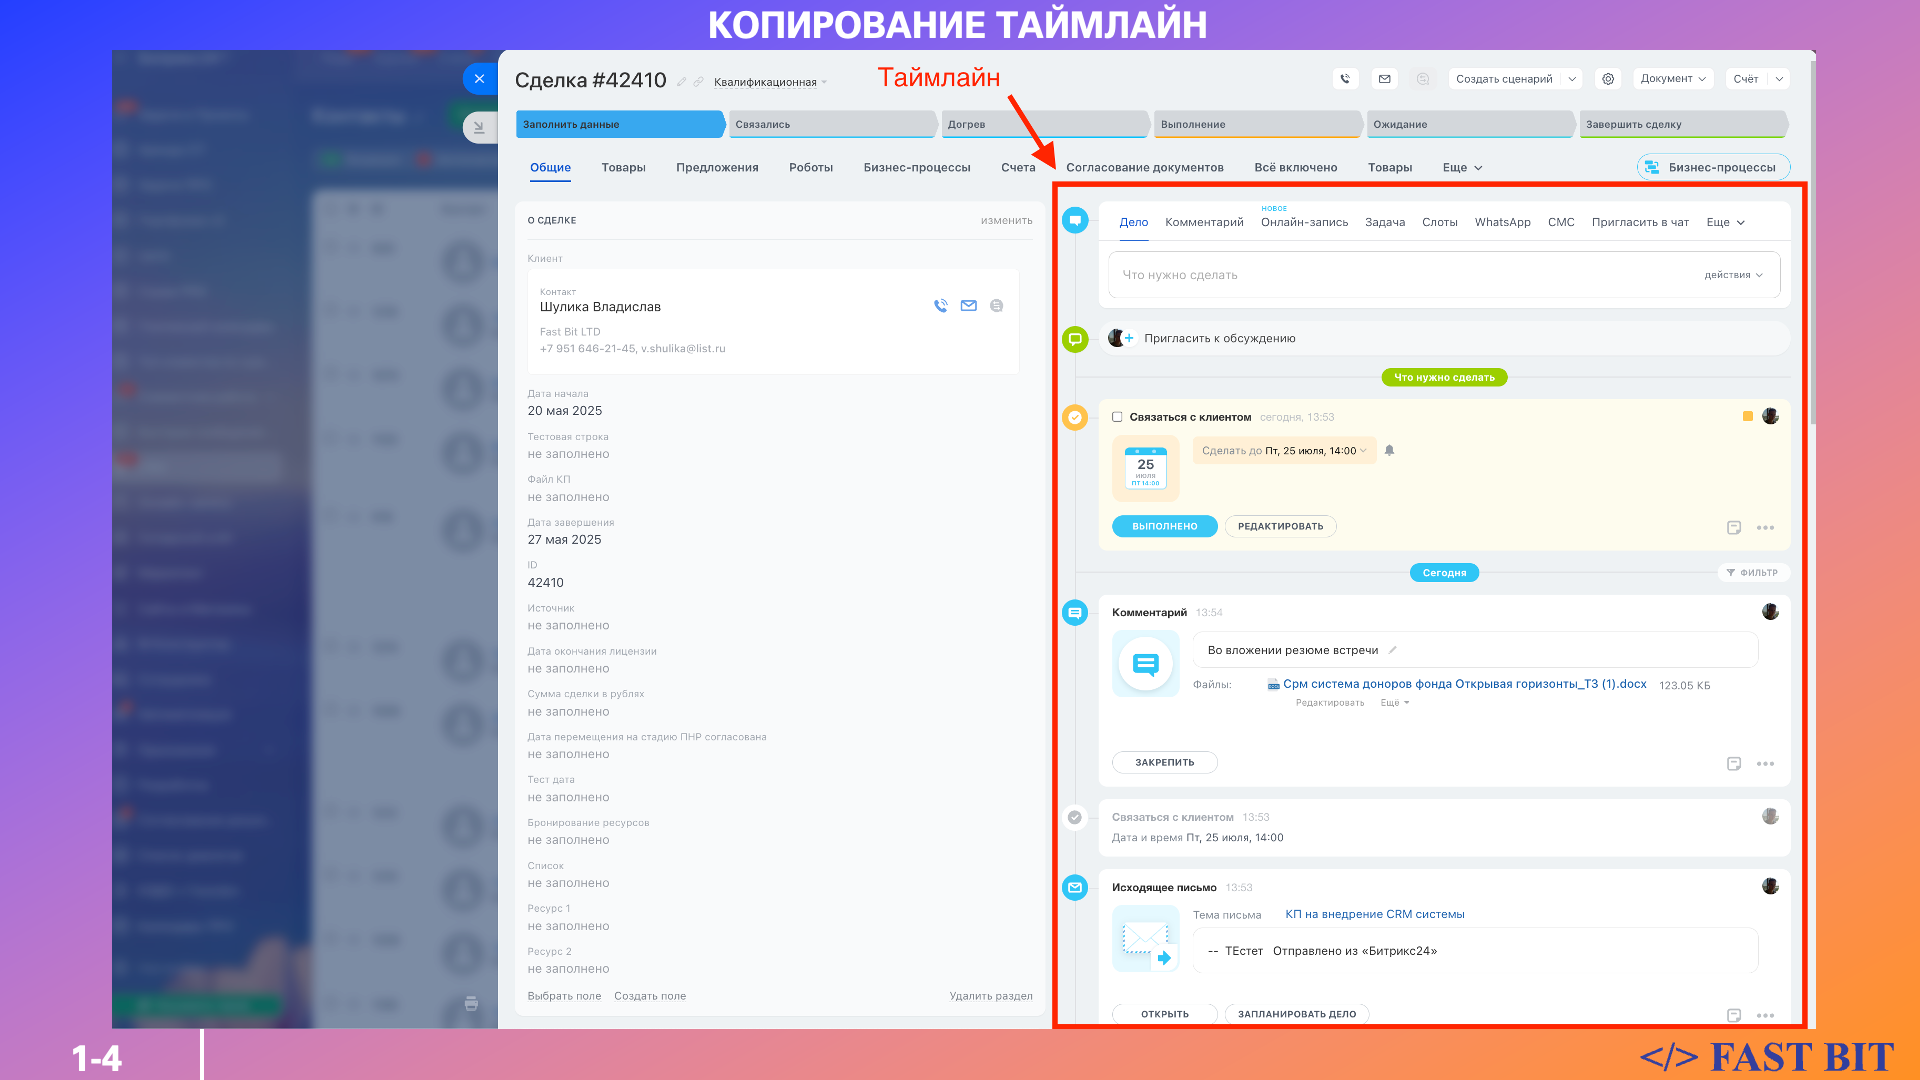The width and height of the screenshot is (1920, 1080).
Task: Click the note icon on the task card
Action: point(1734,528)
